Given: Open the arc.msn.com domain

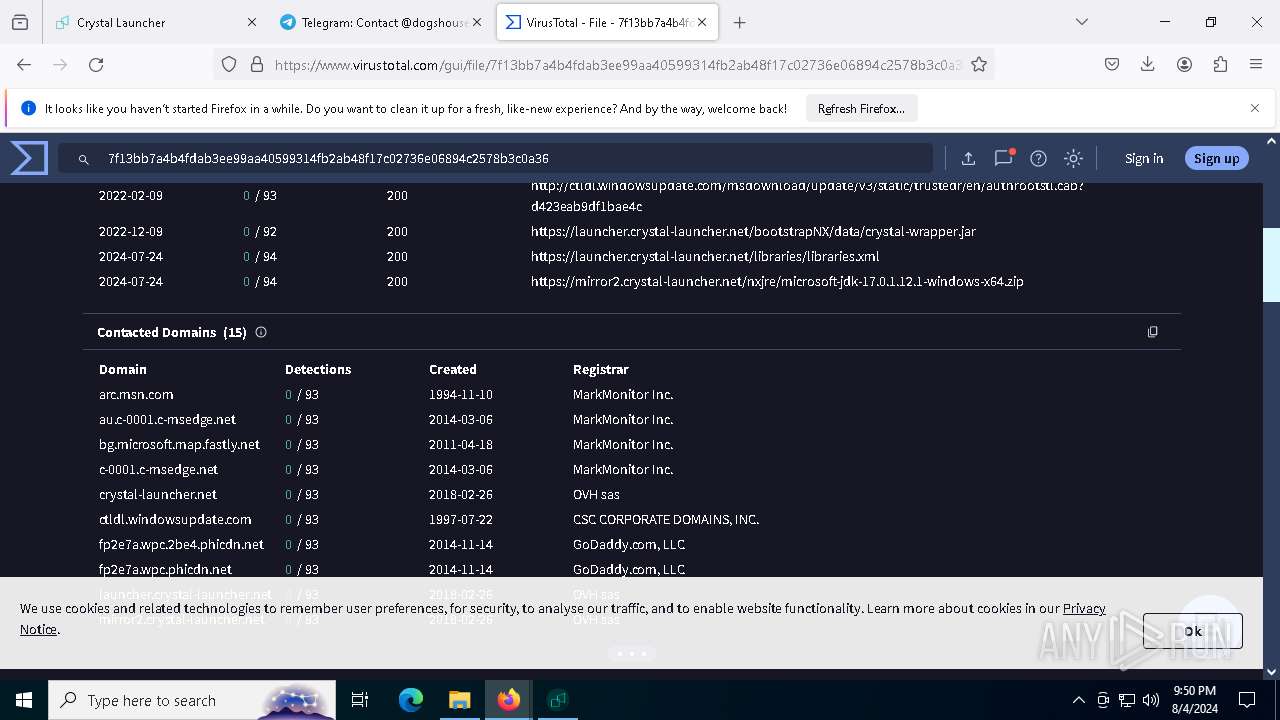Looking at the screenshot, I should click(136, 394).
